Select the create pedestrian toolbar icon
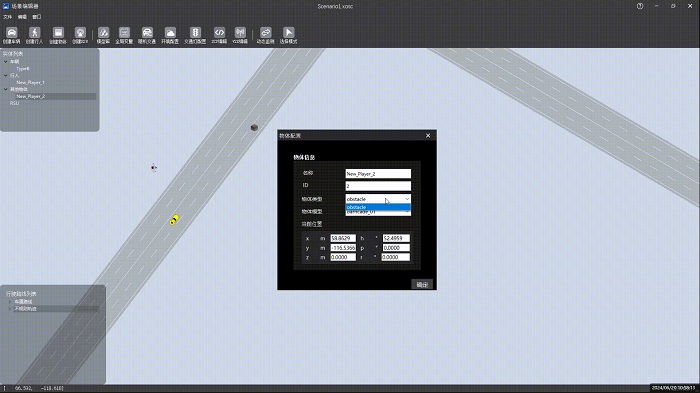Screen dimensions: 700x393 point(34,33)
